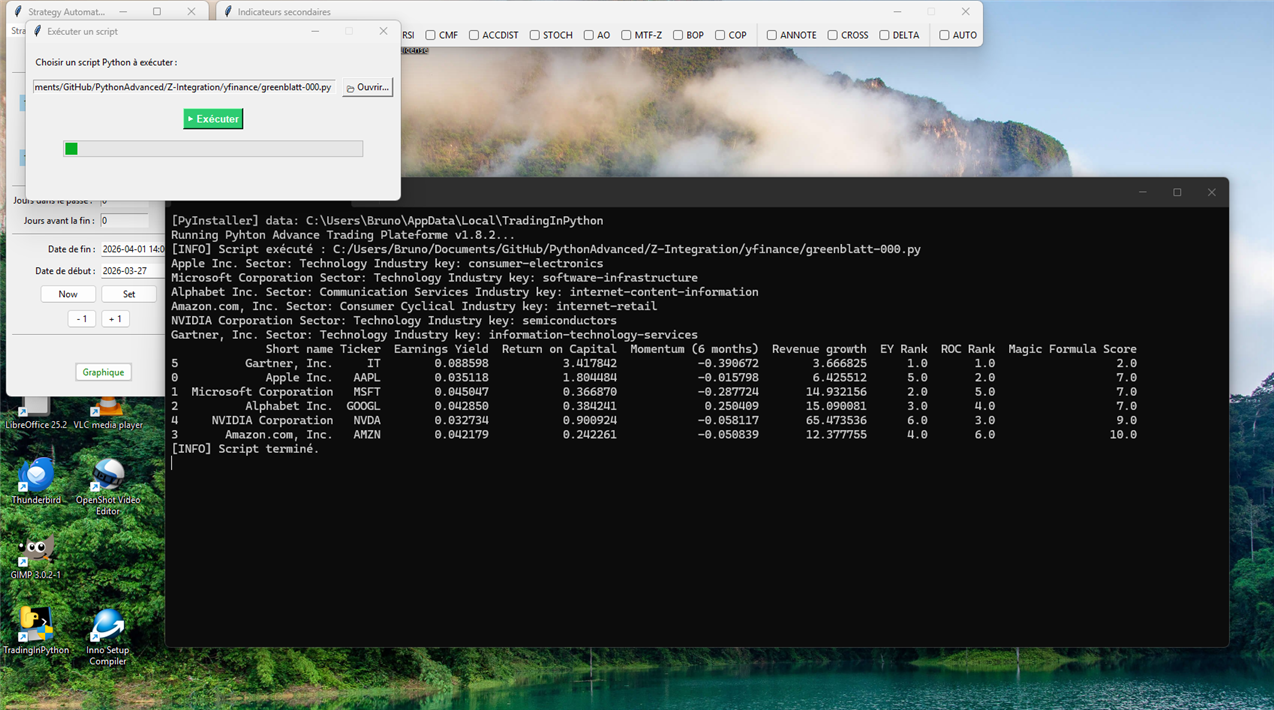This screenshot has width=1274, height=710.
Task: Click the script execution progress bar
Action: 213,149
